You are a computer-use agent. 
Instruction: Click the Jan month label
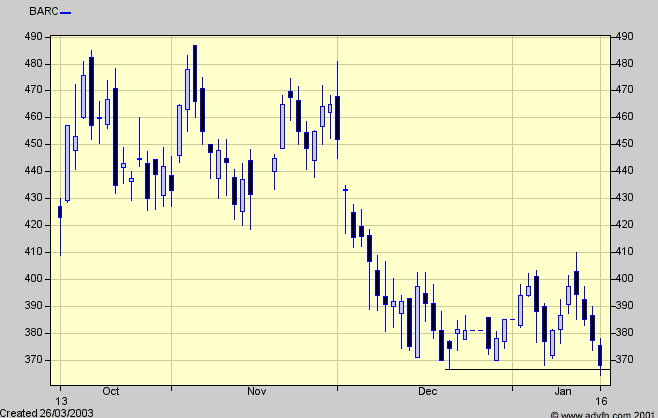point(563,392)
